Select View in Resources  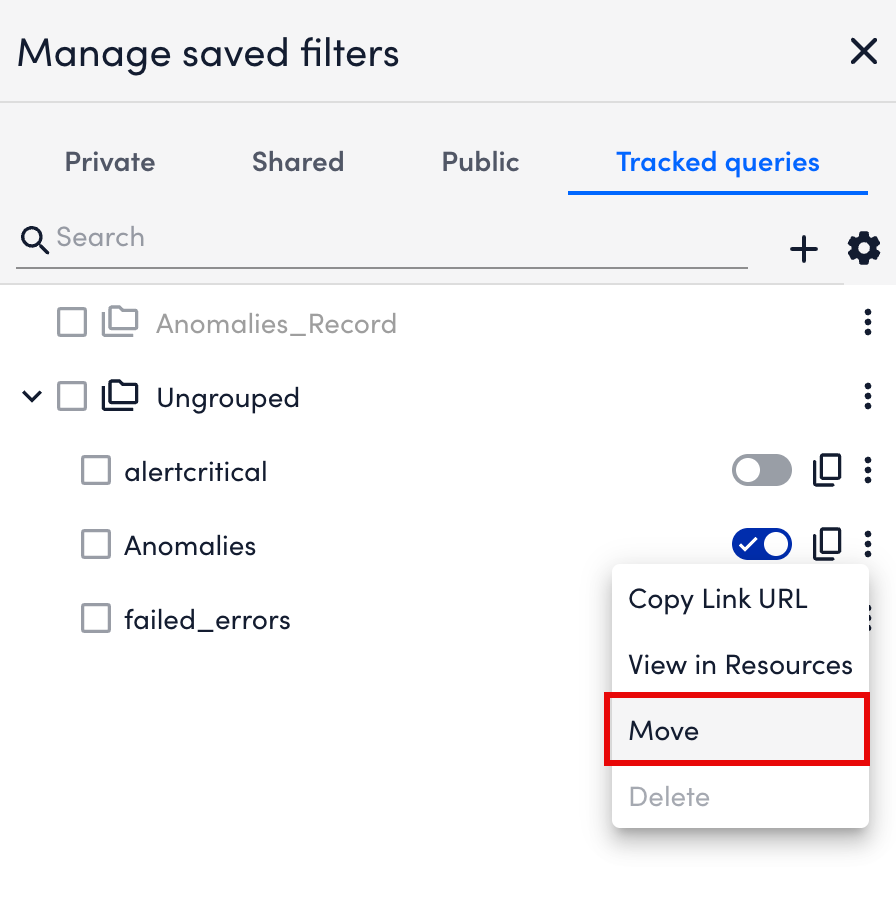(x=740, y=664)
